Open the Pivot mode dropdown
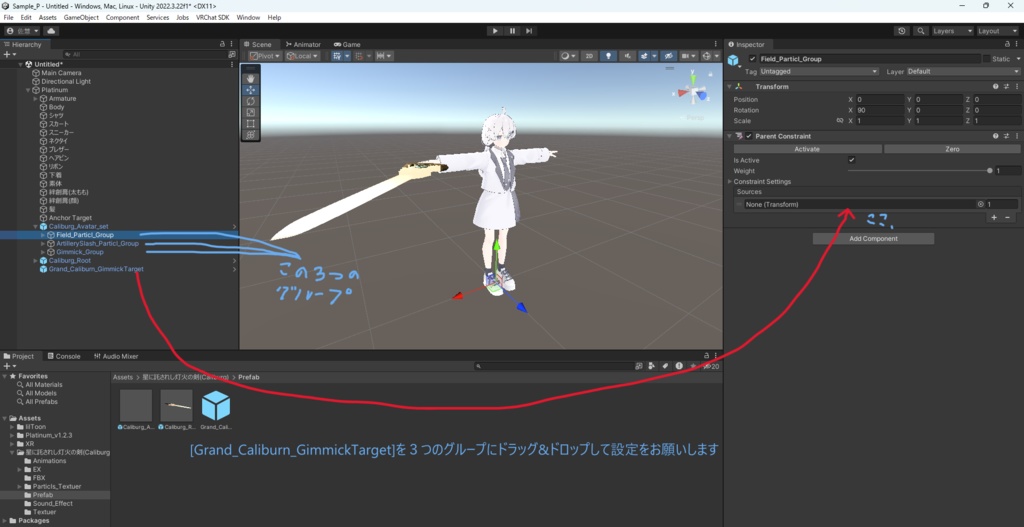1024x527 pixels. [x=264, y=56]
